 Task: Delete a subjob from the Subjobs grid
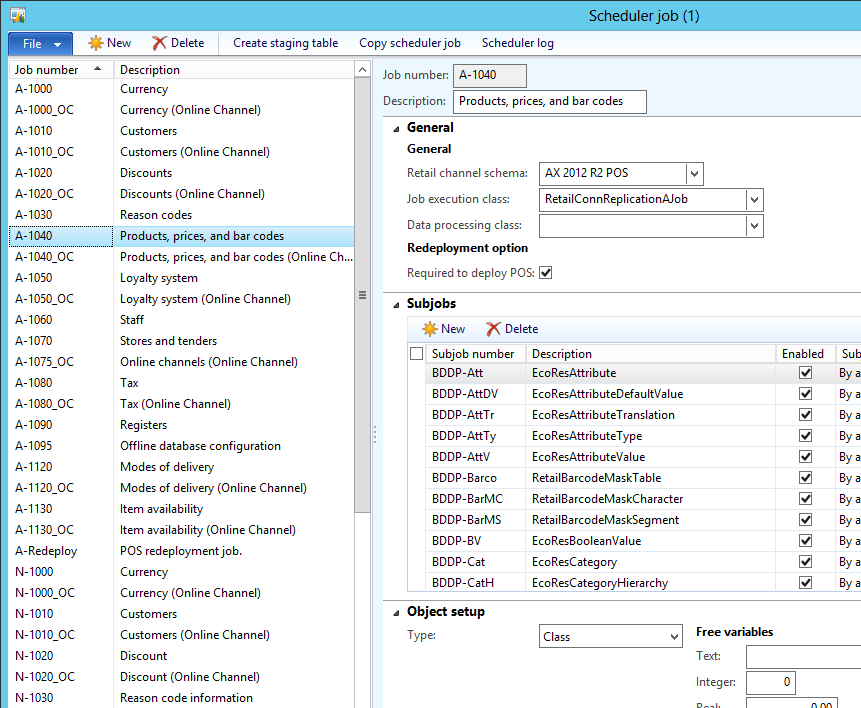[x=512, y=327]
